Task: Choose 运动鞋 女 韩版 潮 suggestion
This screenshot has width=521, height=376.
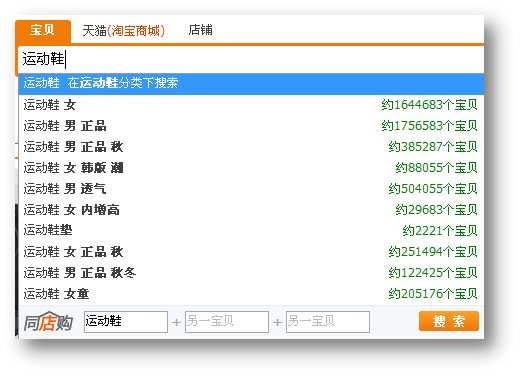Action: coord(251,168)
